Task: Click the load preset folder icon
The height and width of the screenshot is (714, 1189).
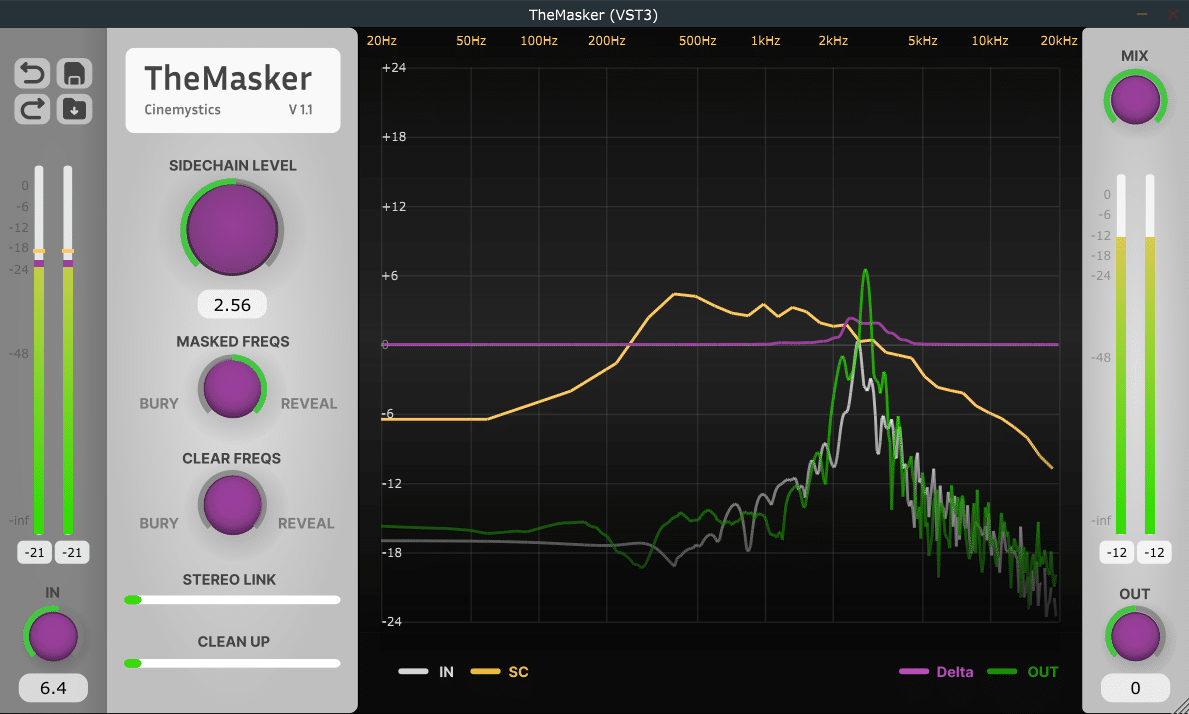Action: (74, 109)
